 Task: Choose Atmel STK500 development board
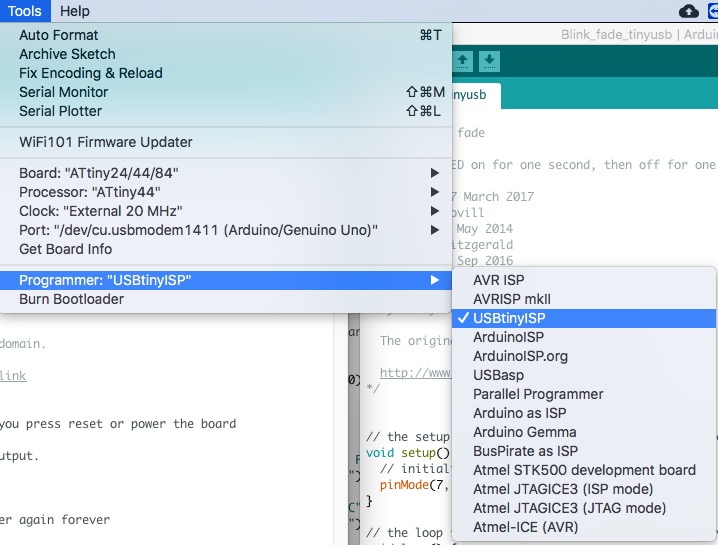(584, 470)
